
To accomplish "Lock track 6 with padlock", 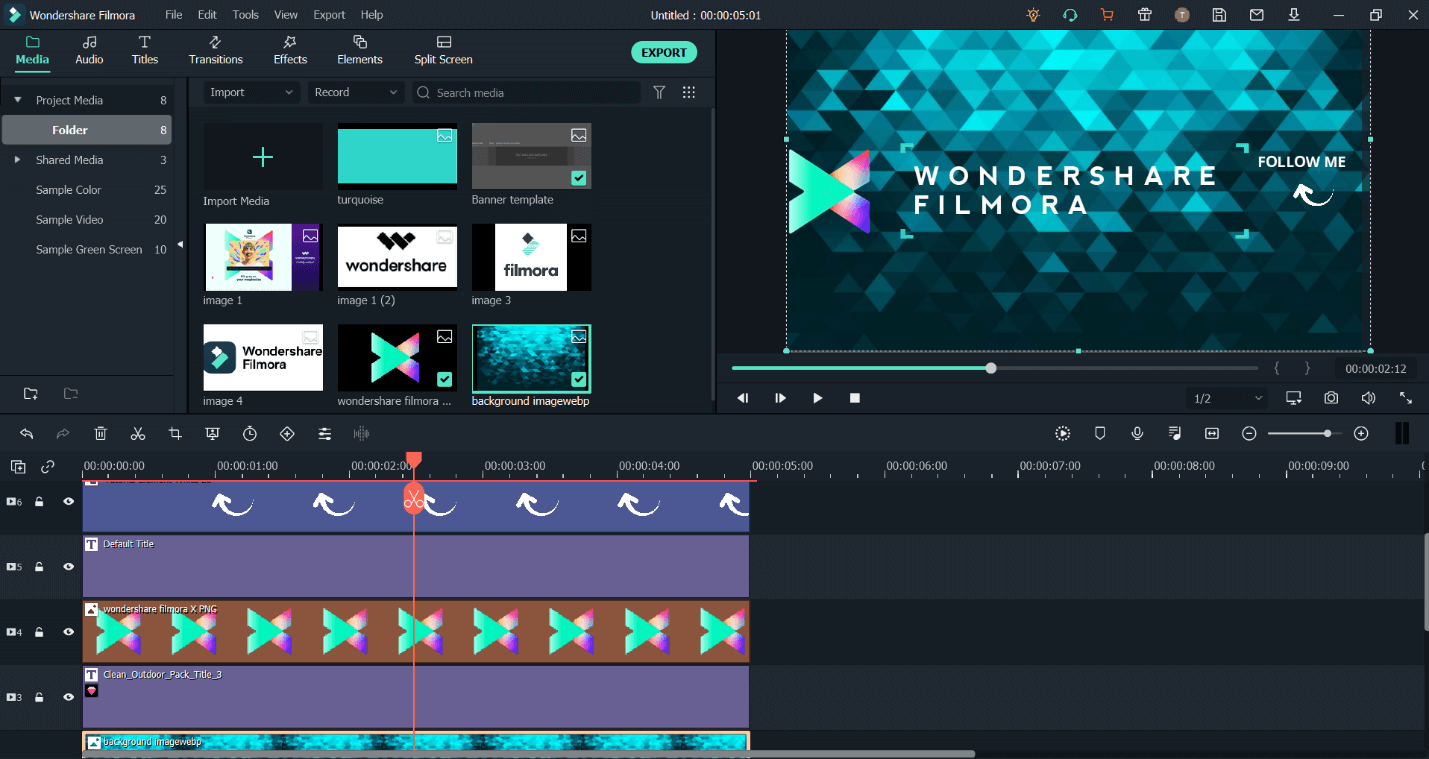I will 39,502.
